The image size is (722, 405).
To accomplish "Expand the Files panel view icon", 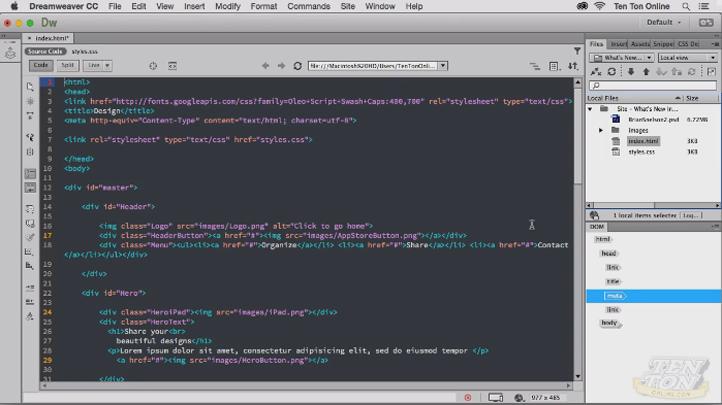I will click(x=711, y=72).
